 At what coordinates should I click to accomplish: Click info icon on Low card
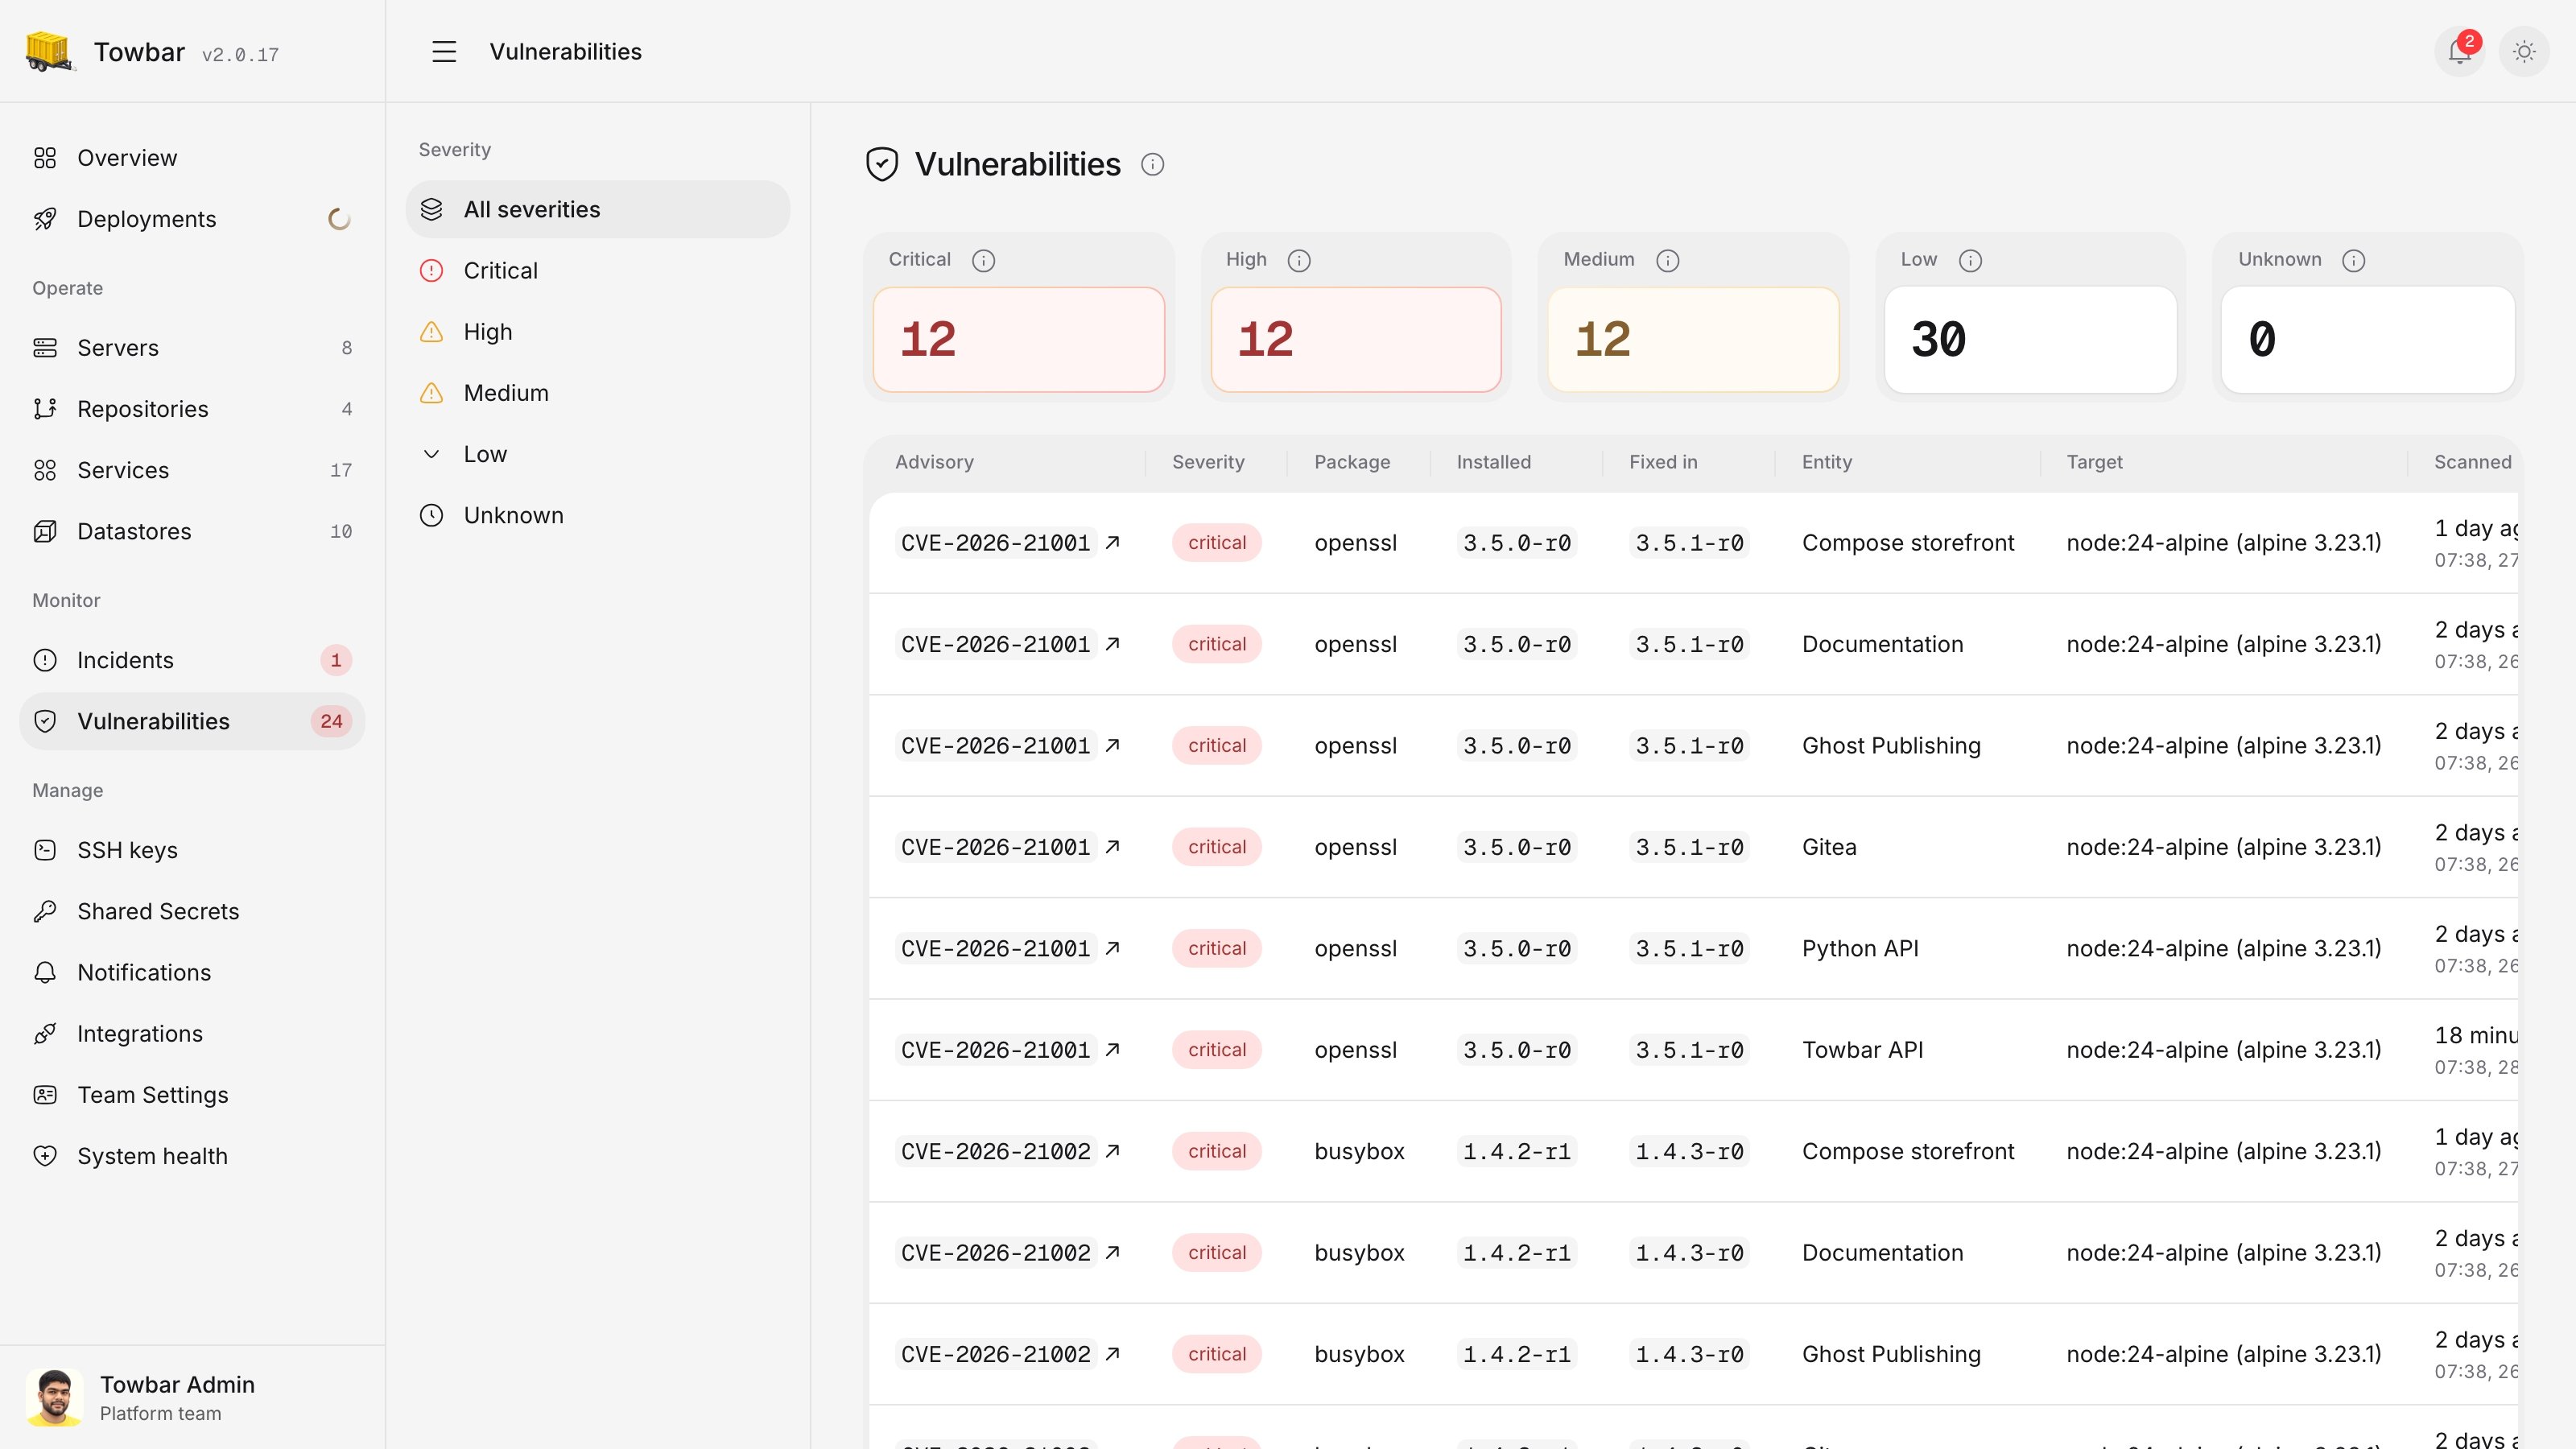(1970, 260)
